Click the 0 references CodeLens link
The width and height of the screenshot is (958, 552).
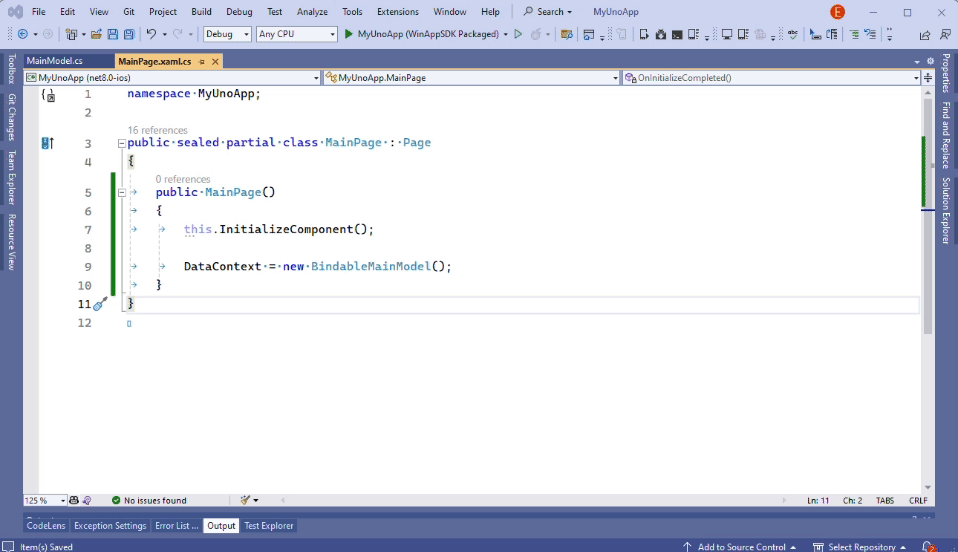(x=183, y=179)
